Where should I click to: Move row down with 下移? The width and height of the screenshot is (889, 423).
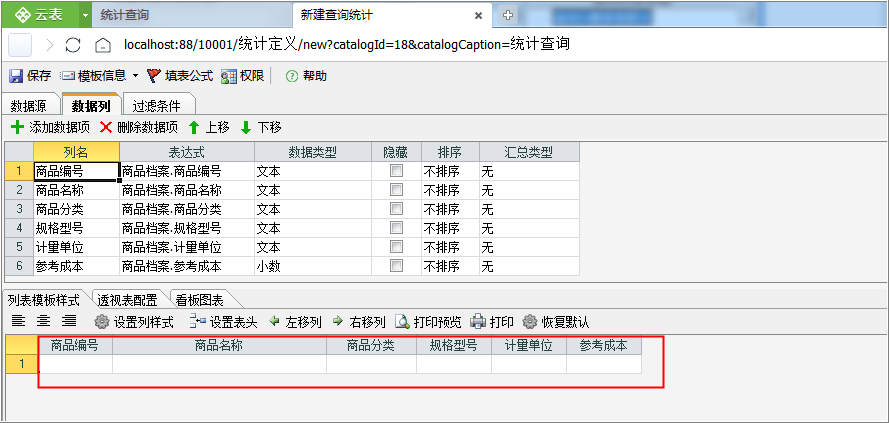261,127
